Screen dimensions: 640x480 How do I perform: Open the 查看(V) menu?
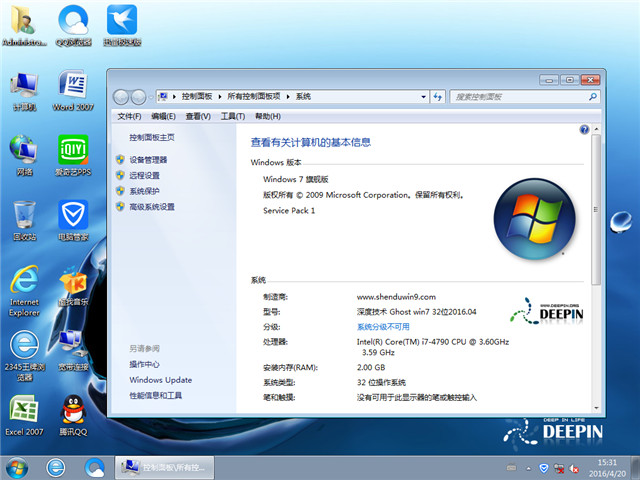click(198, 116)
